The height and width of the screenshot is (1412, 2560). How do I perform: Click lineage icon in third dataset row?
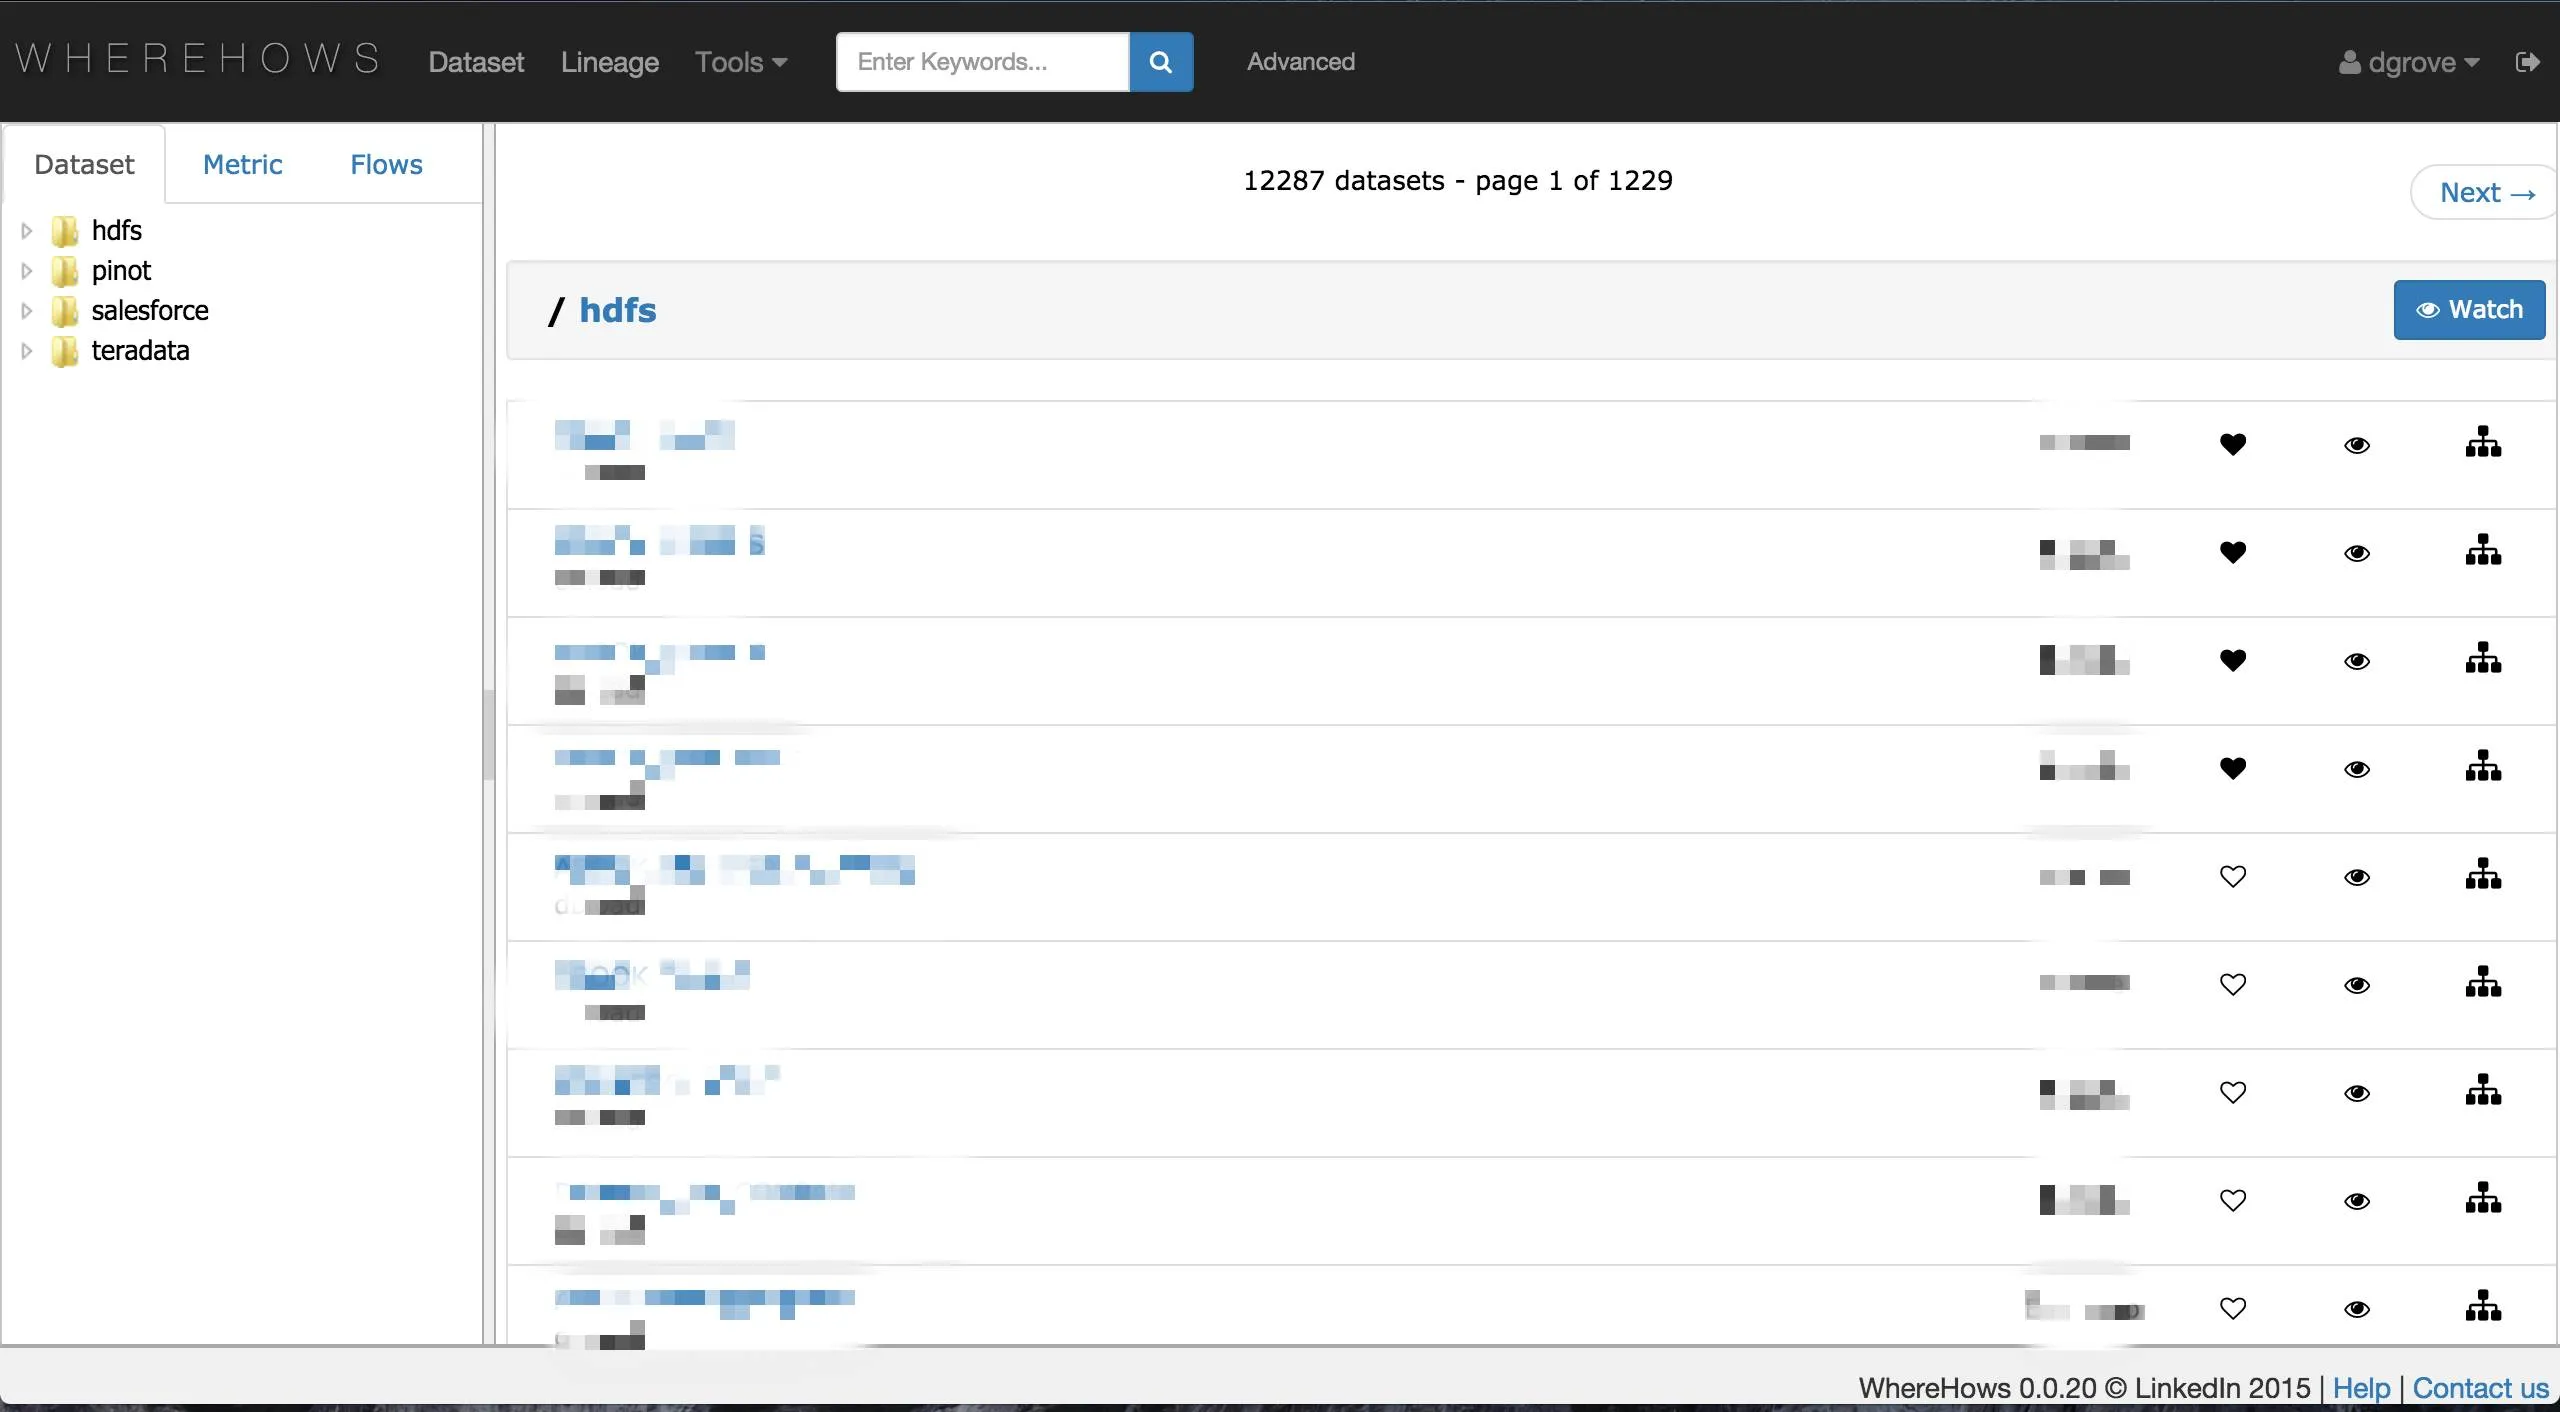(x=2483, y=658)
